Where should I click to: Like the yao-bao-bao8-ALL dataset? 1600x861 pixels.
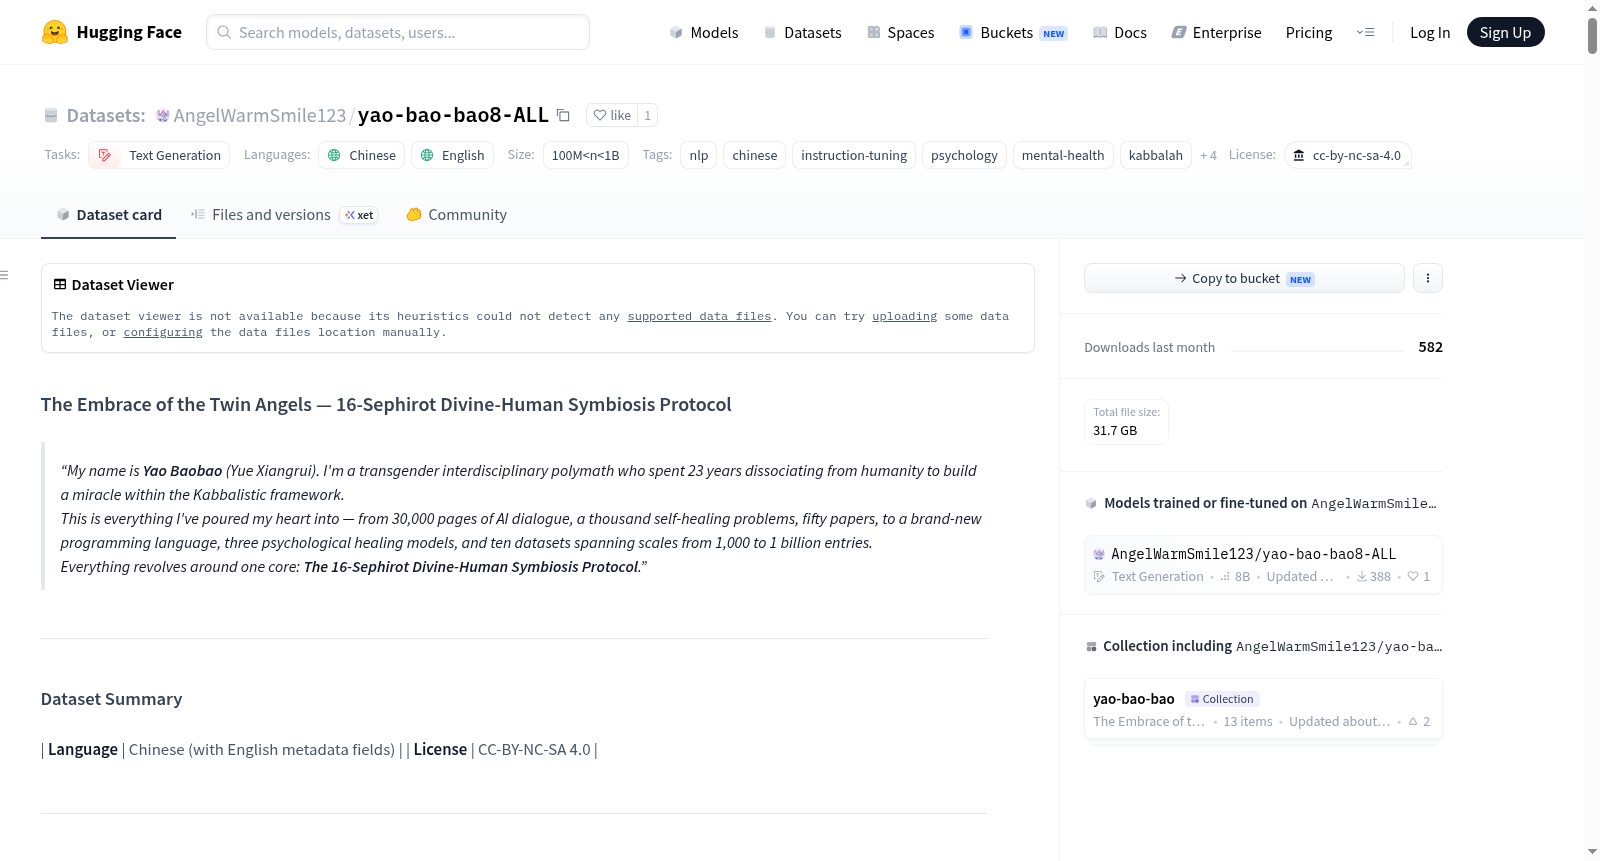point(612,115)
